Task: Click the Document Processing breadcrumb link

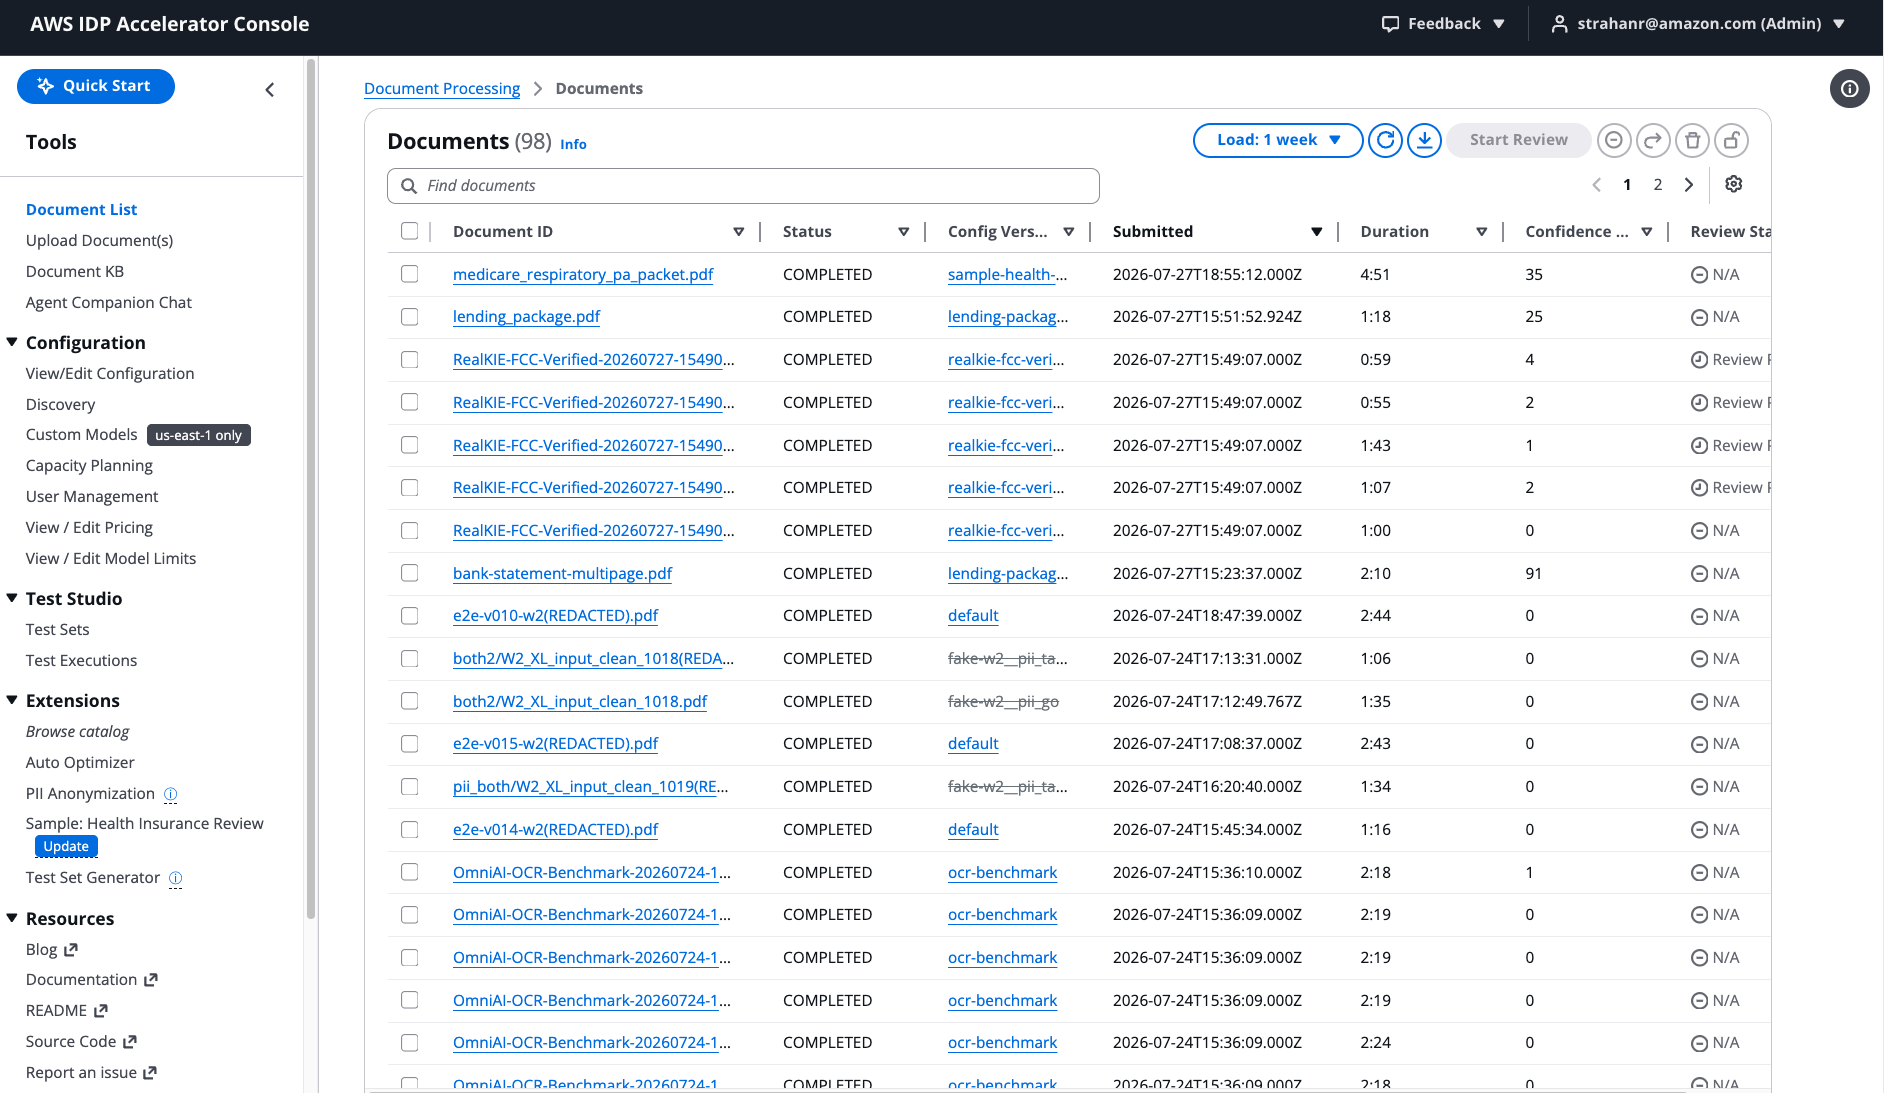Action: [x=442, y=89]
